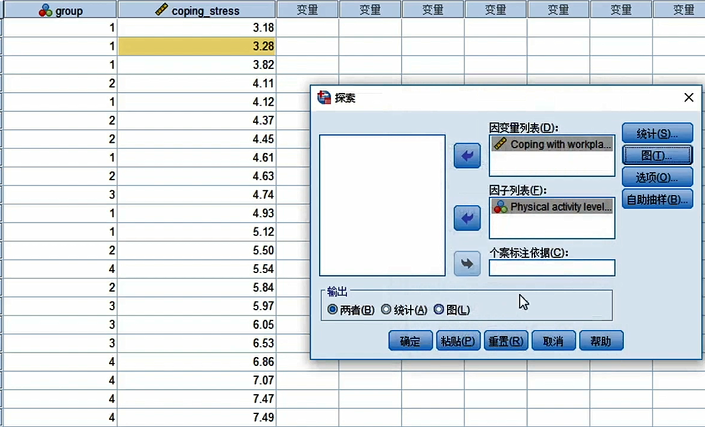Click the cell with value 5.12
Image resolution: width=705 pixels, height=427 pixels.
click(x=197, y=232)
